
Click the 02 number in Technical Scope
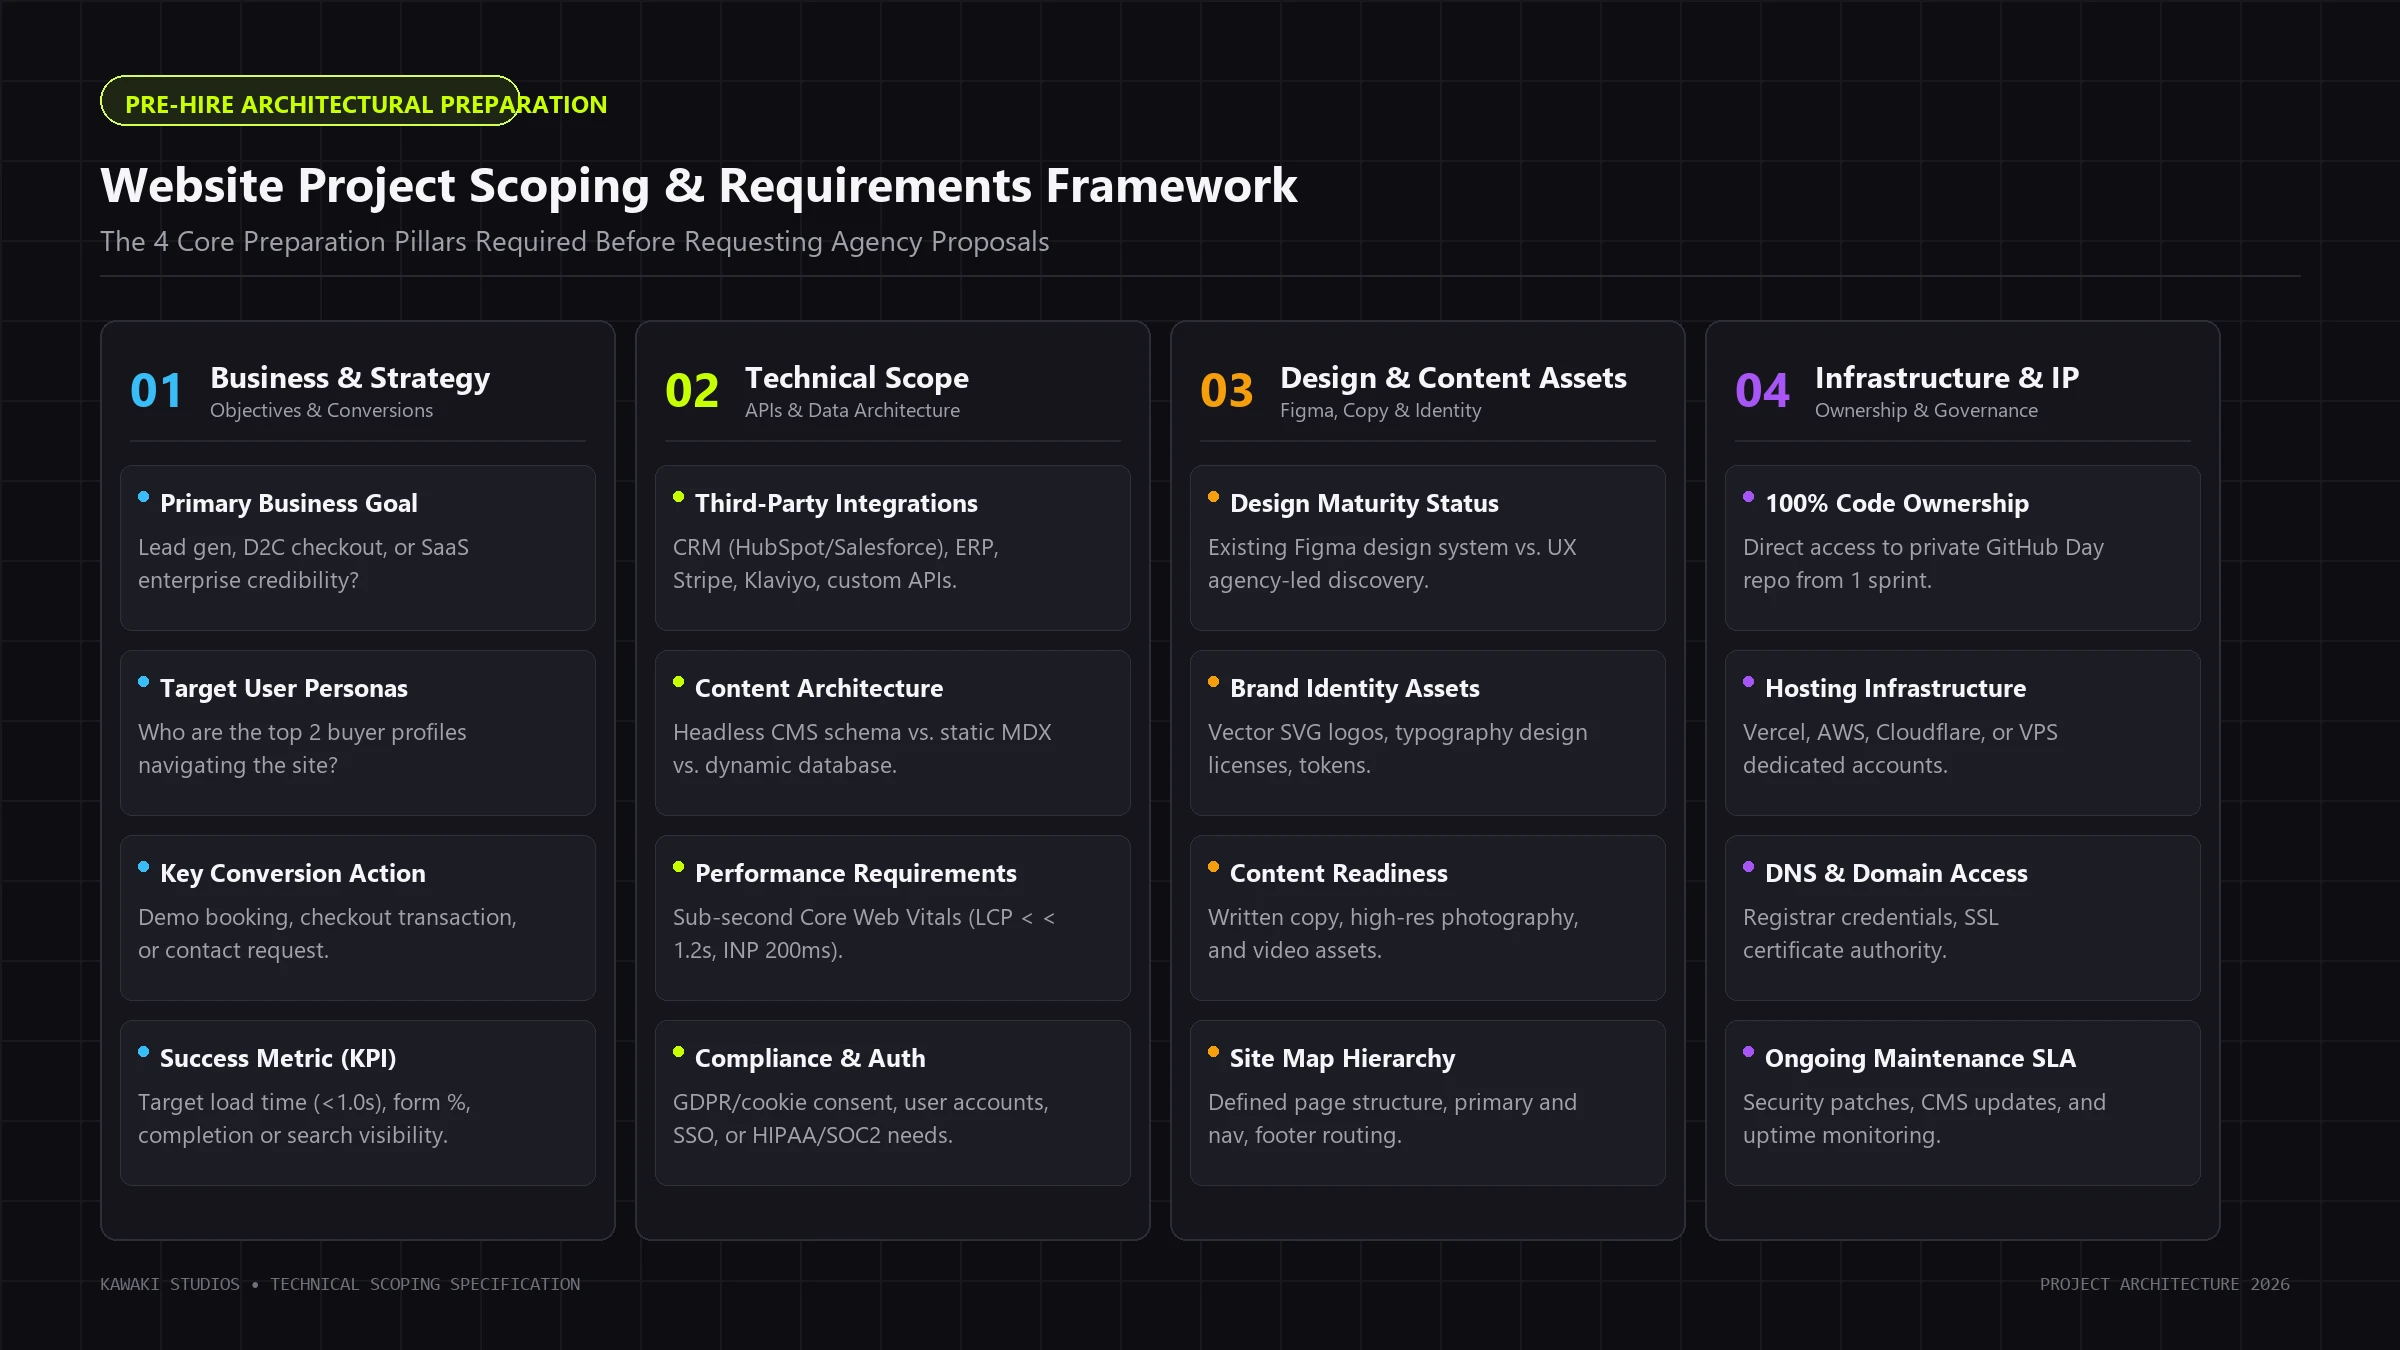[x=692, y=391]
